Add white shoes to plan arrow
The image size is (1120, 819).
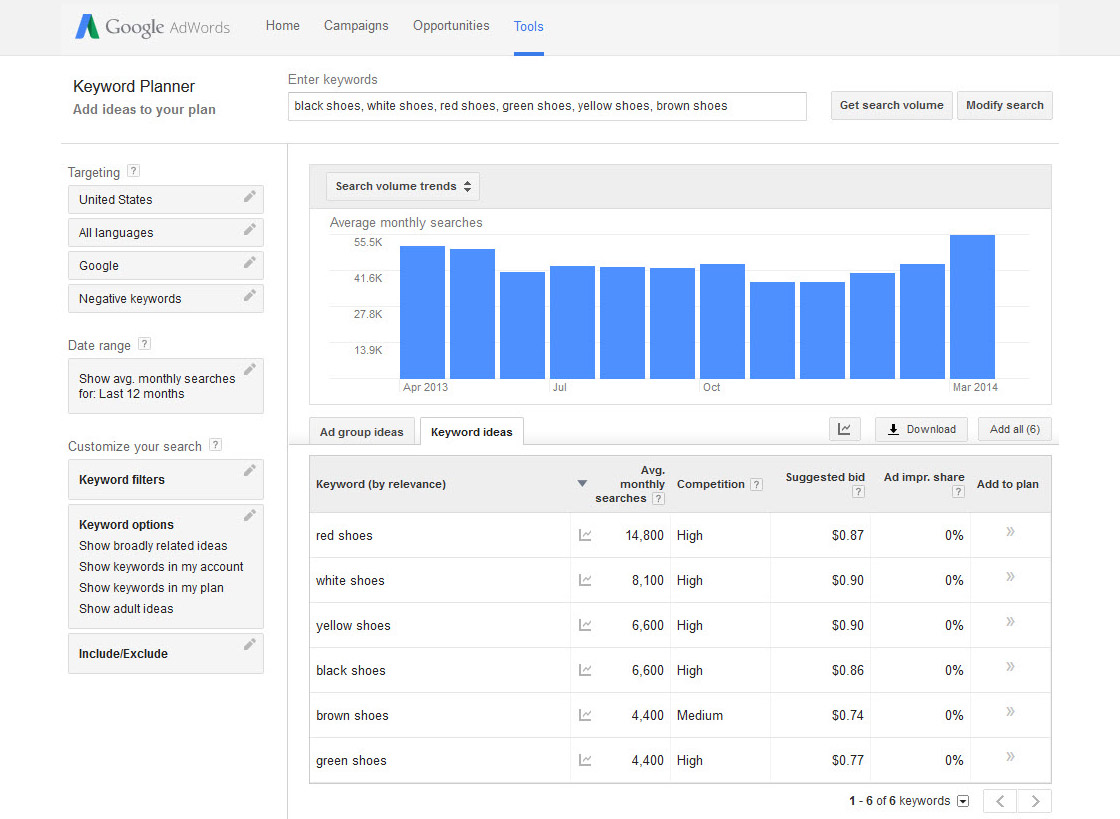[x=1010, y=577]
